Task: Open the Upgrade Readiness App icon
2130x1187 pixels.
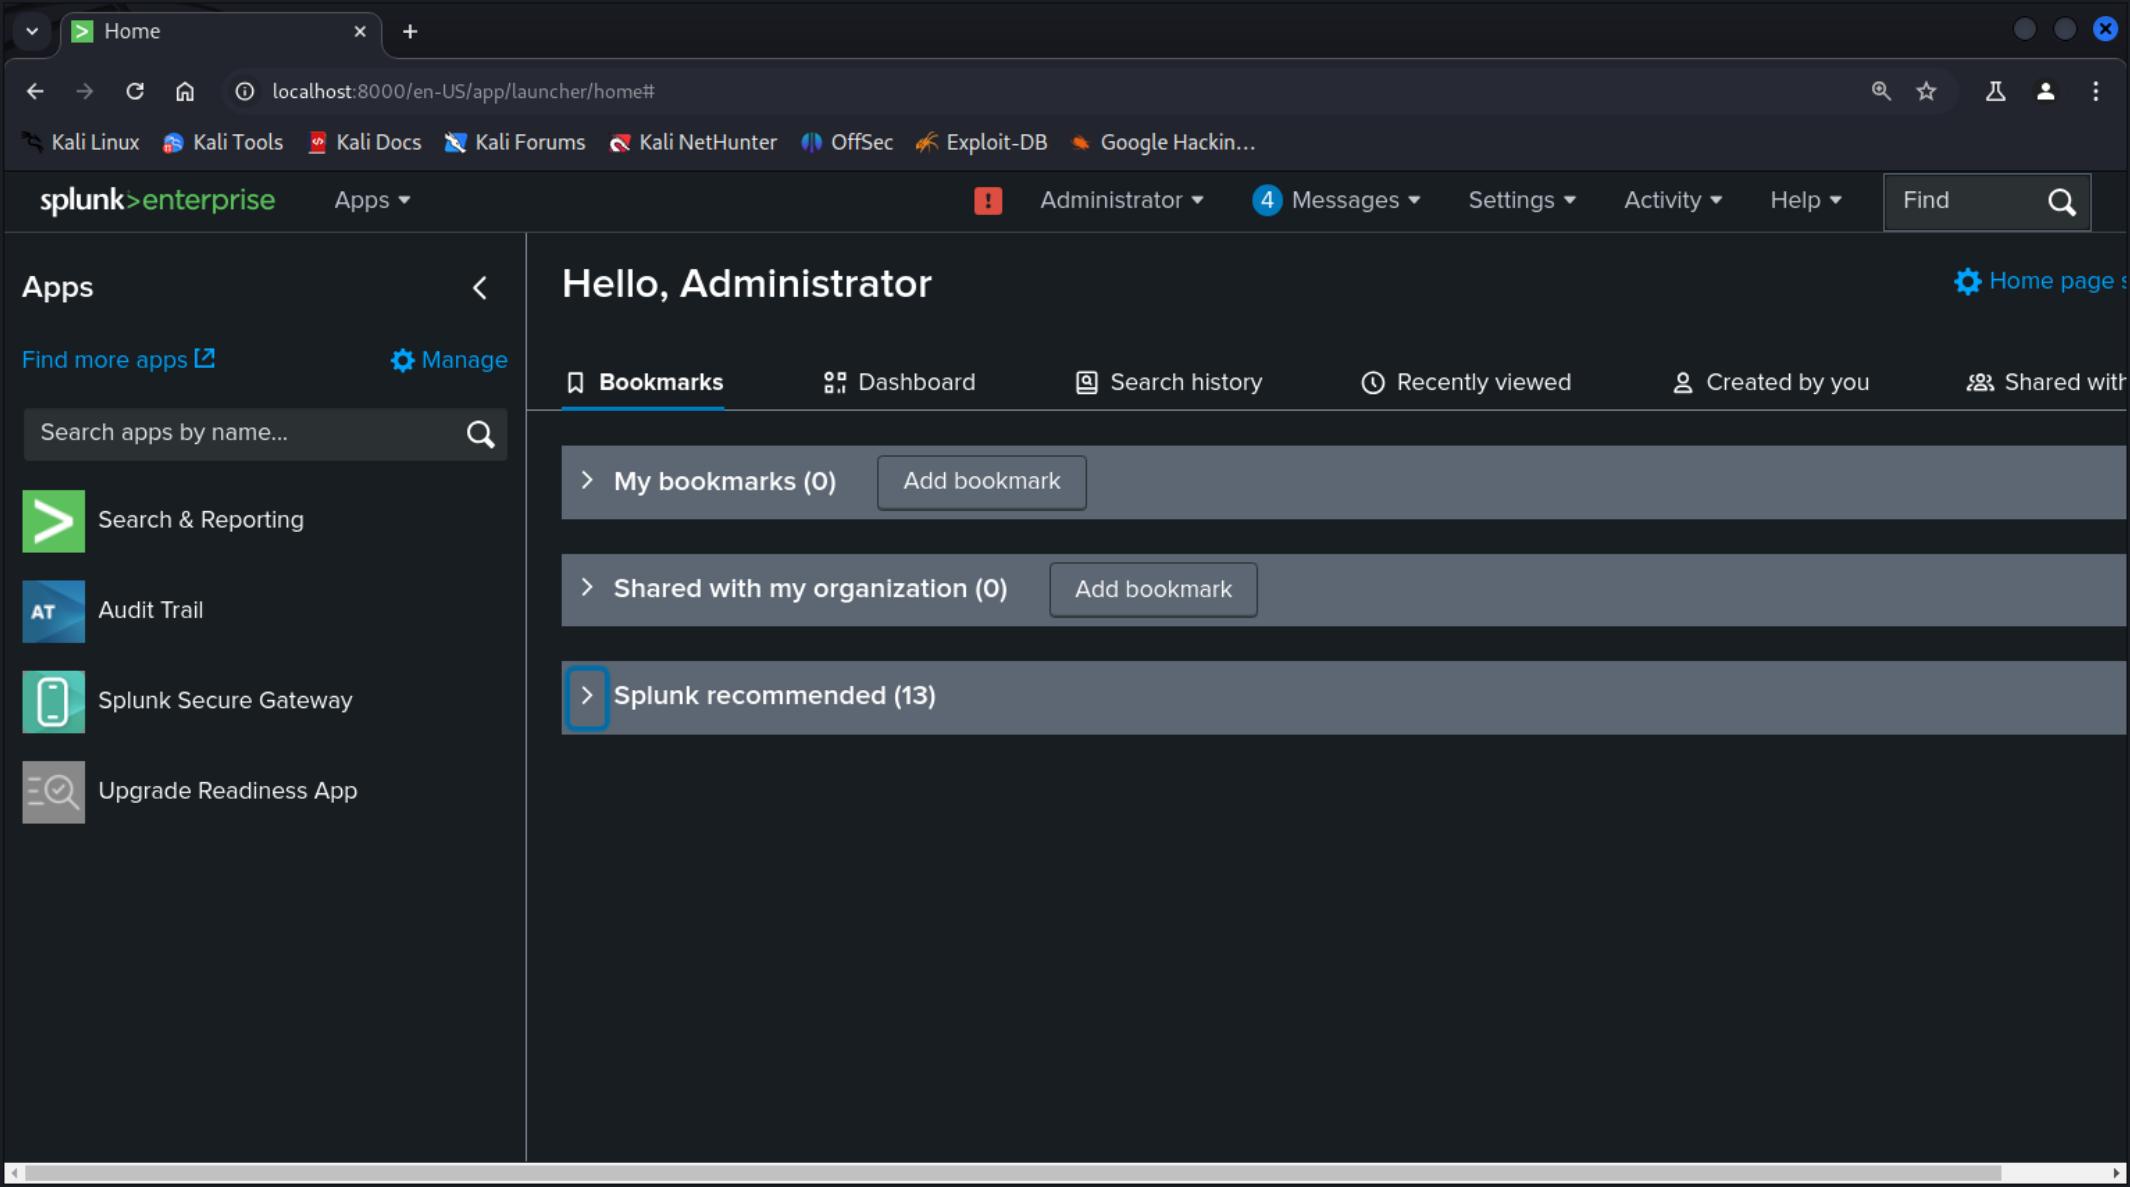Action: pyautogui.click(x=53, y=791)
